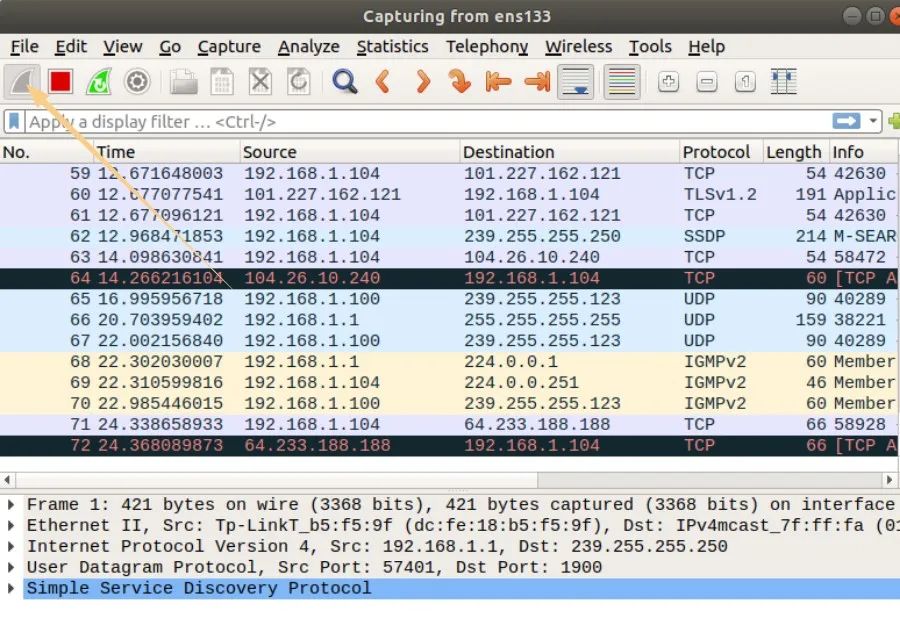The image size is (900, 640).
Task: Stop capture with the red square button
Action: coord(60,82)
